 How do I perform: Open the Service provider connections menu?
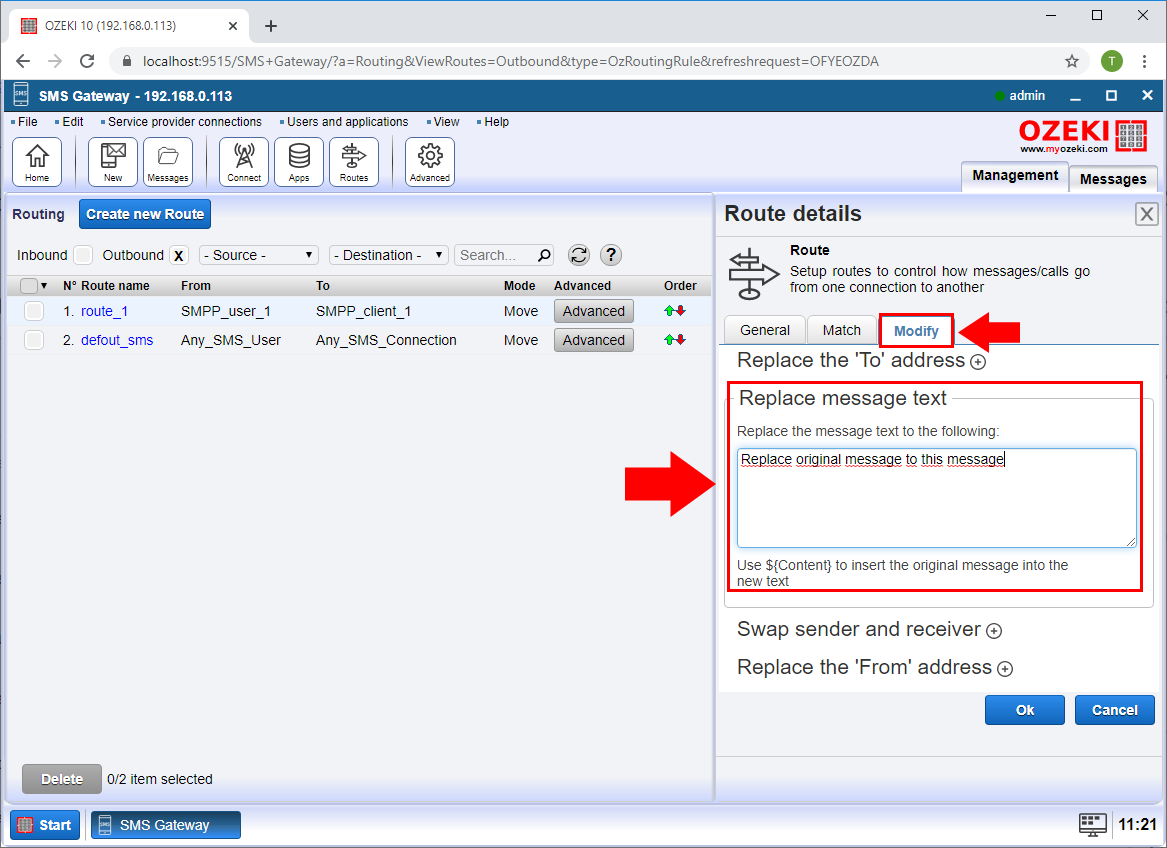(185, 122)
